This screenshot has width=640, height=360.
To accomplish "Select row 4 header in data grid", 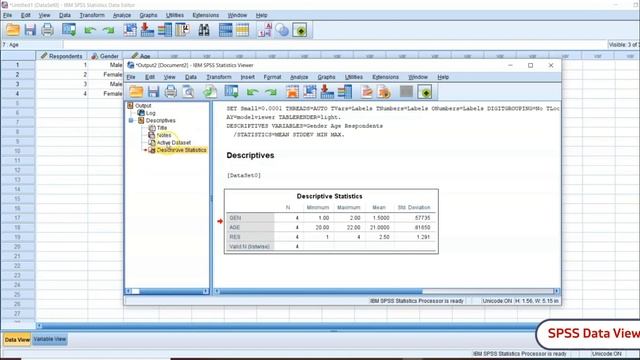I will pos(18,93).
